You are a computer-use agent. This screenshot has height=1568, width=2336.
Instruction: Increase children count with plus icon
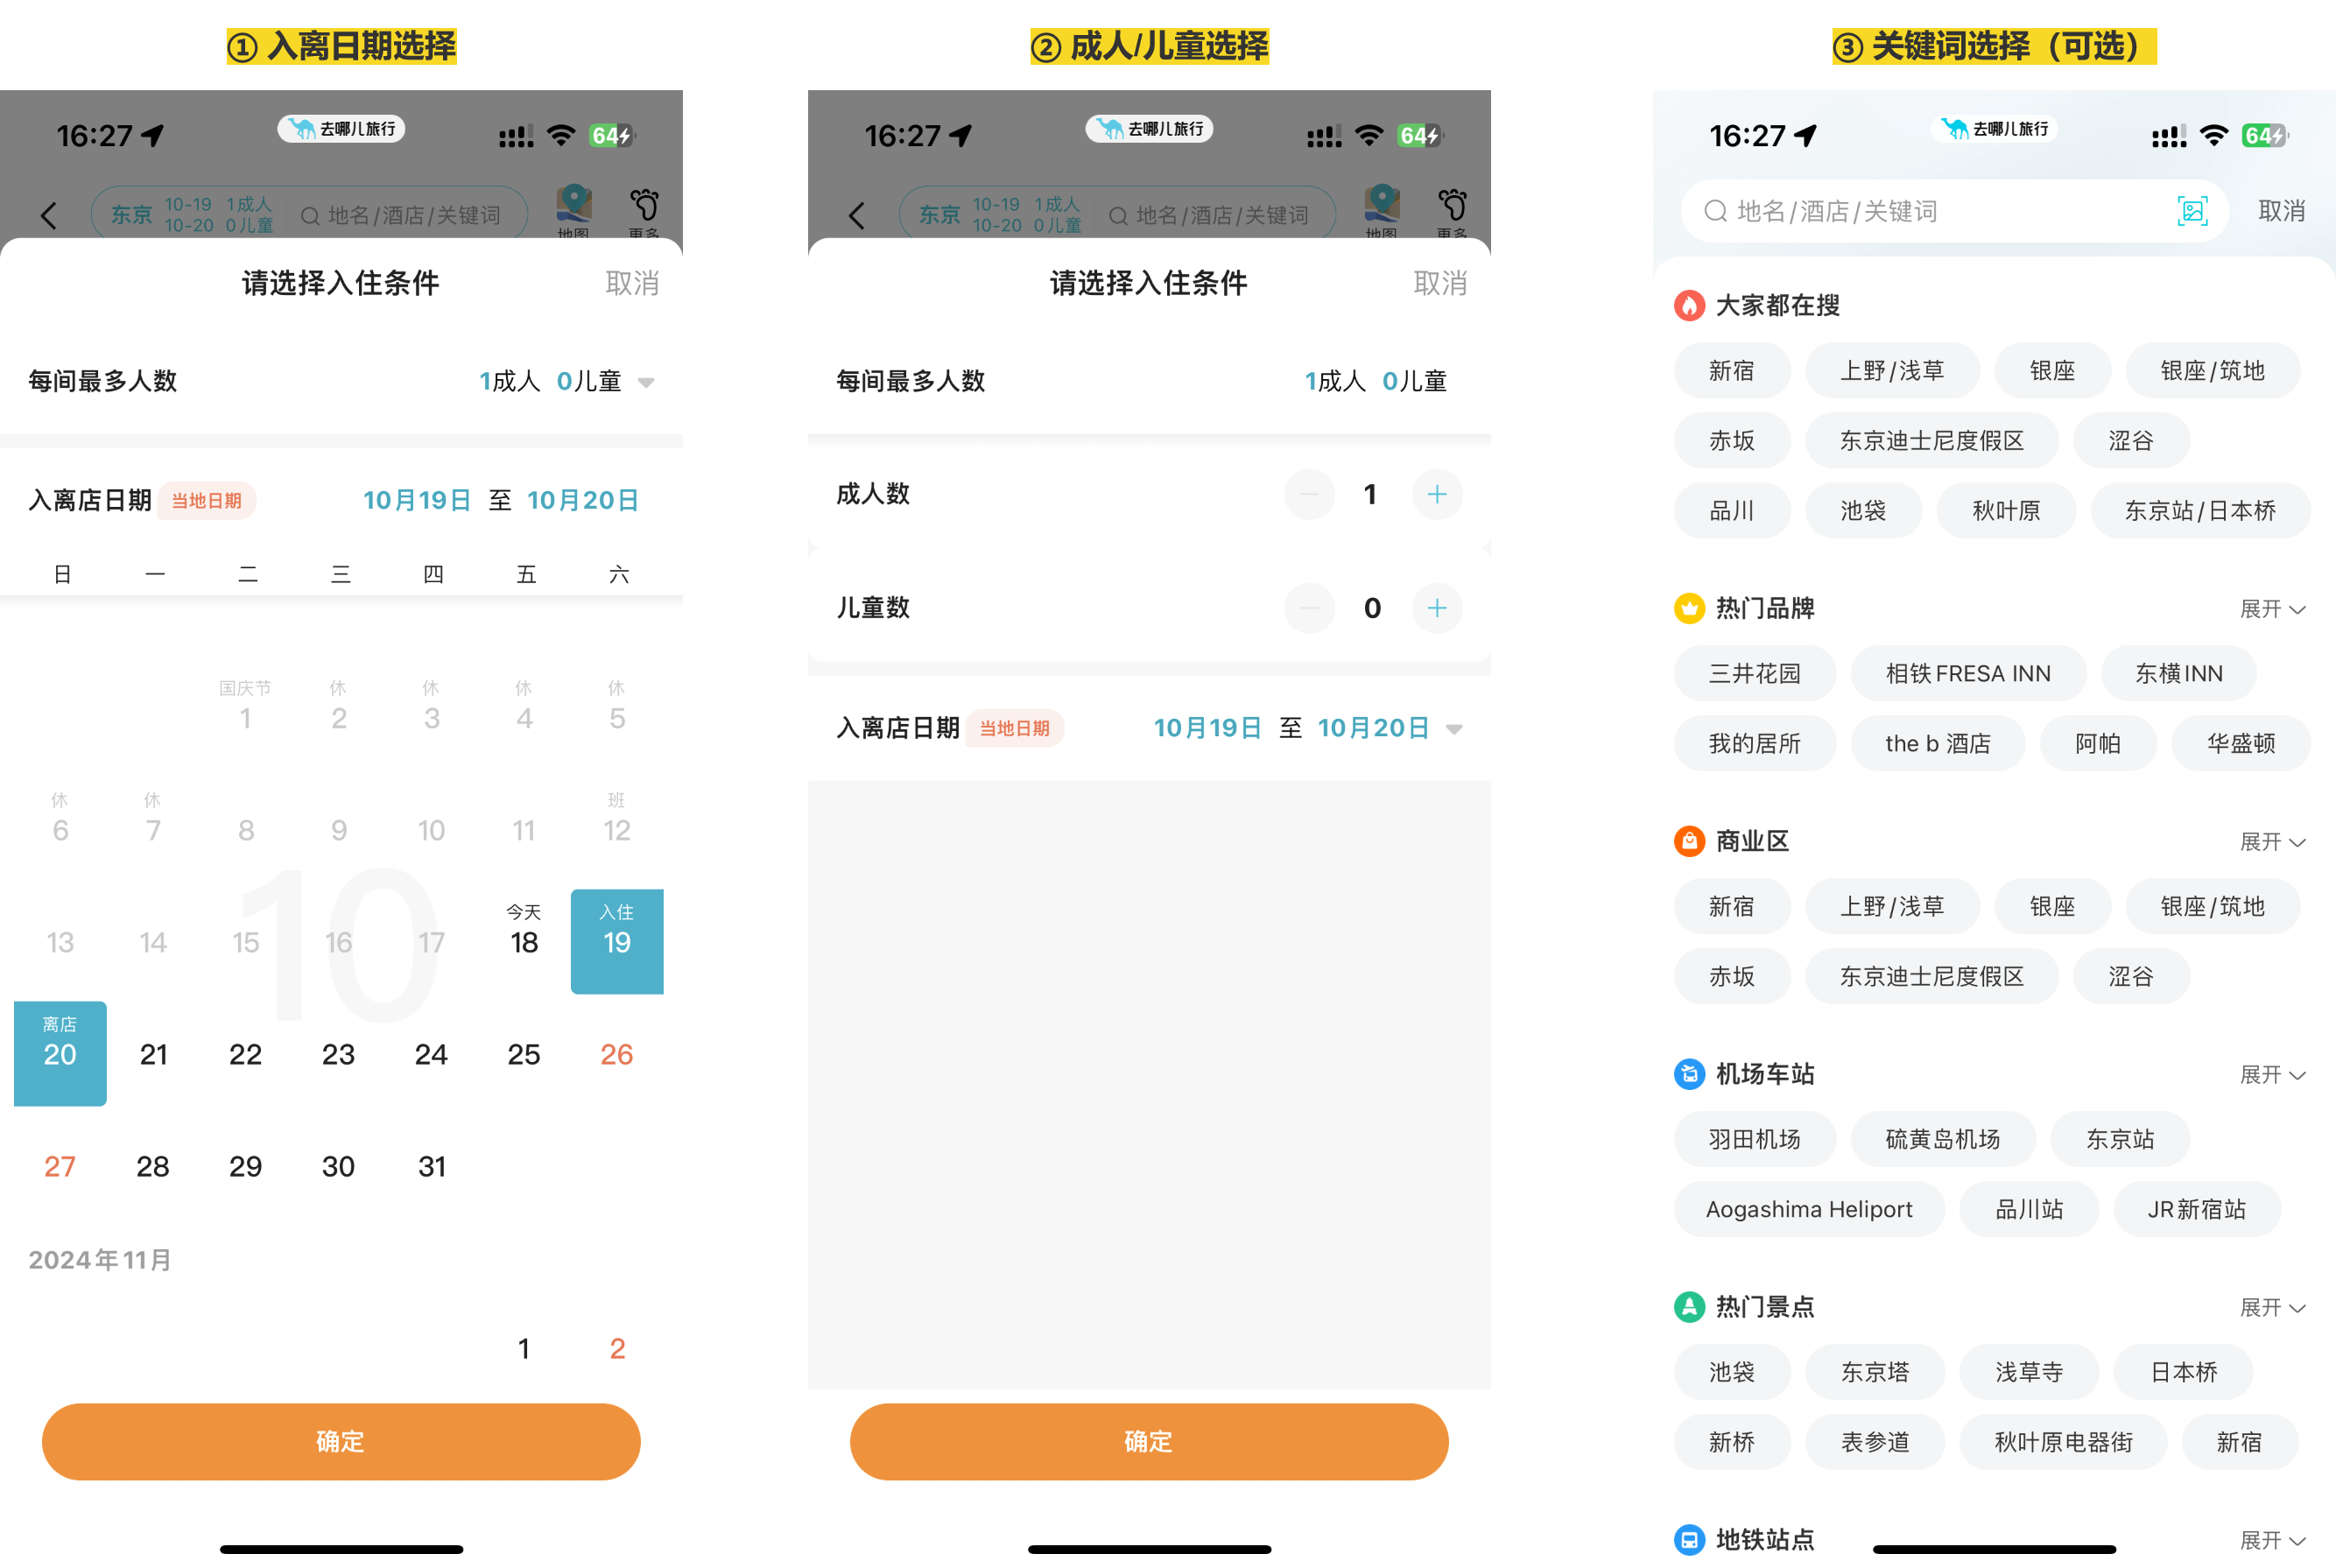coord(1436,608)
